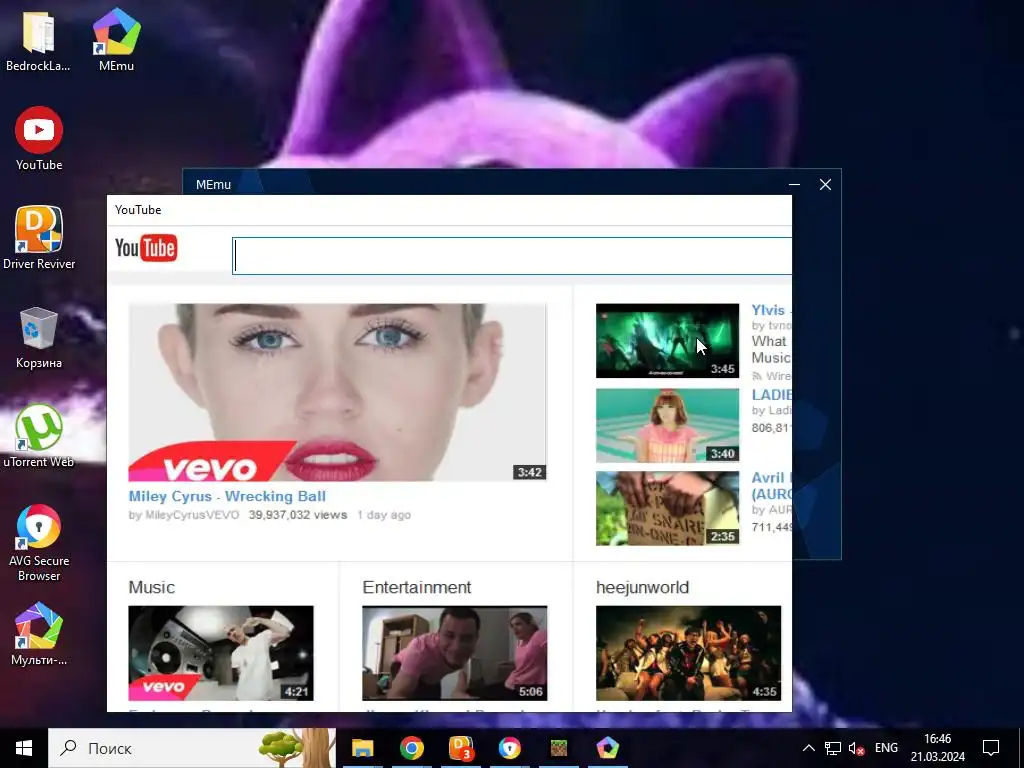Click the Ylvis video title link
The width and height of the screenshot is (1024, 768).
pyautogui.click(x=771, y=310)
